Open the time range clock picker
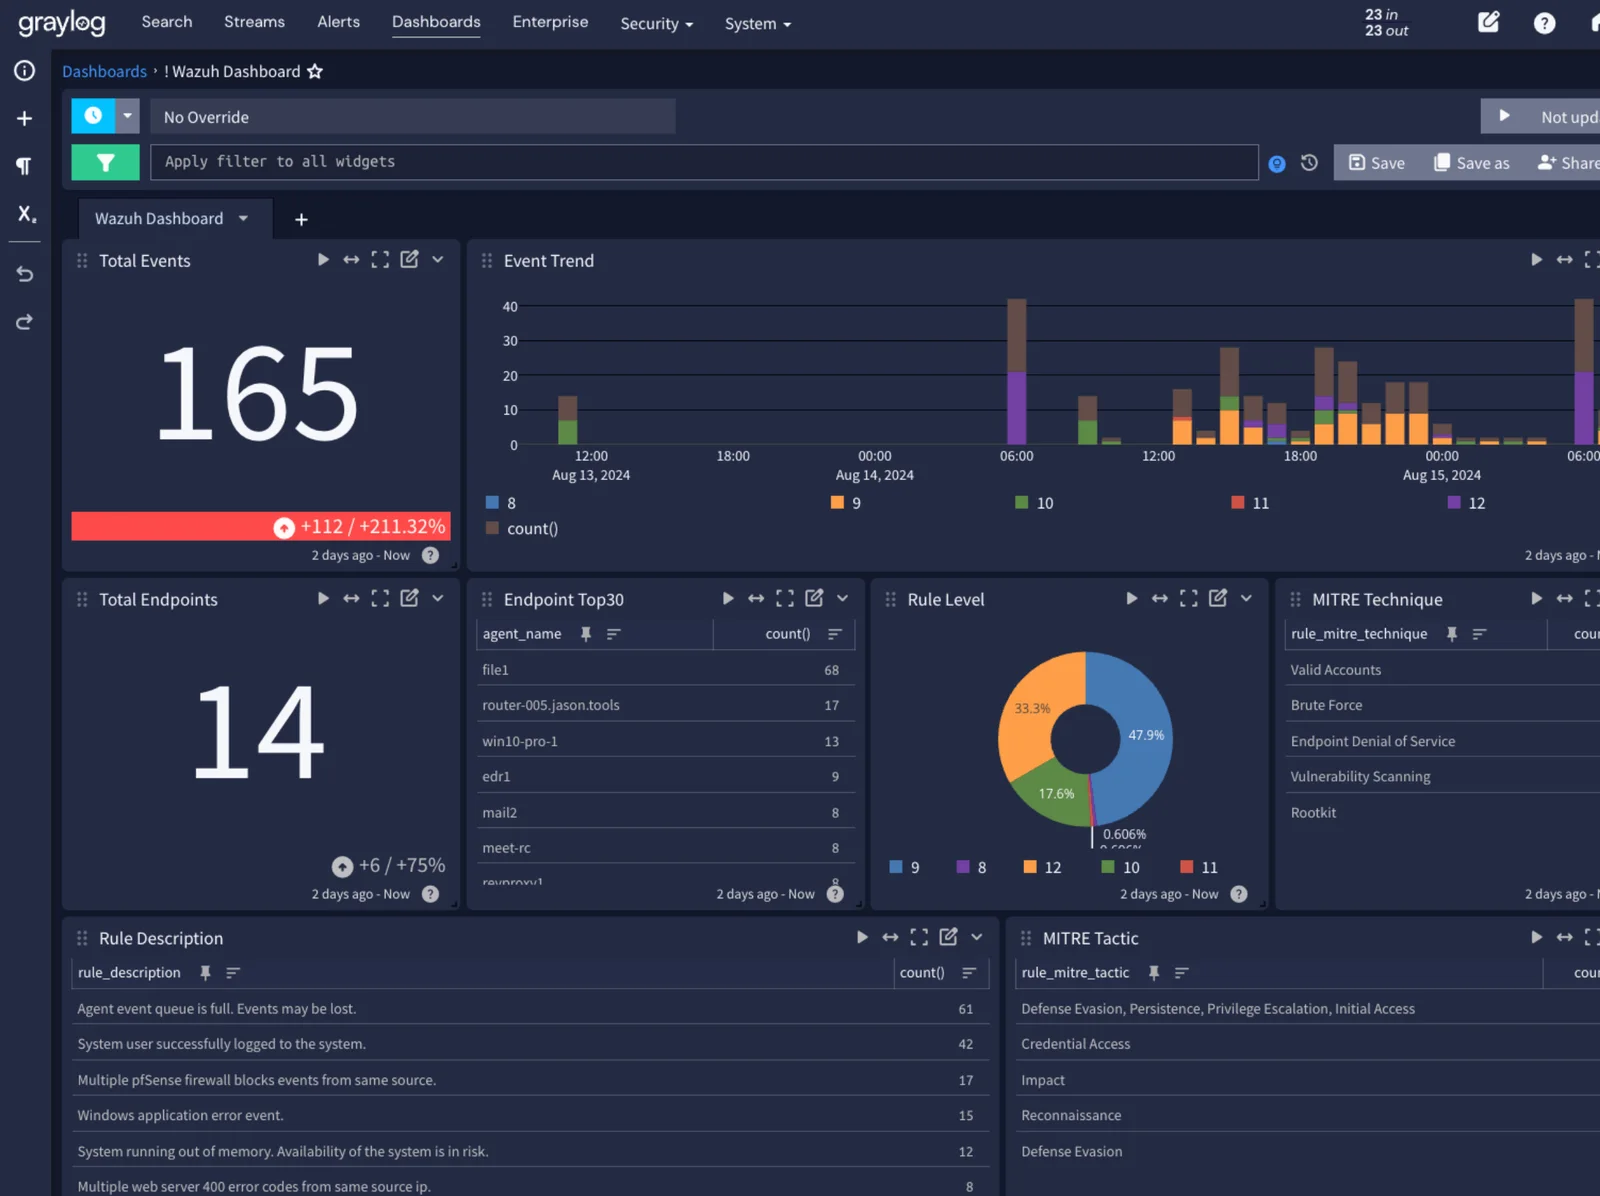 pos(93,116)
